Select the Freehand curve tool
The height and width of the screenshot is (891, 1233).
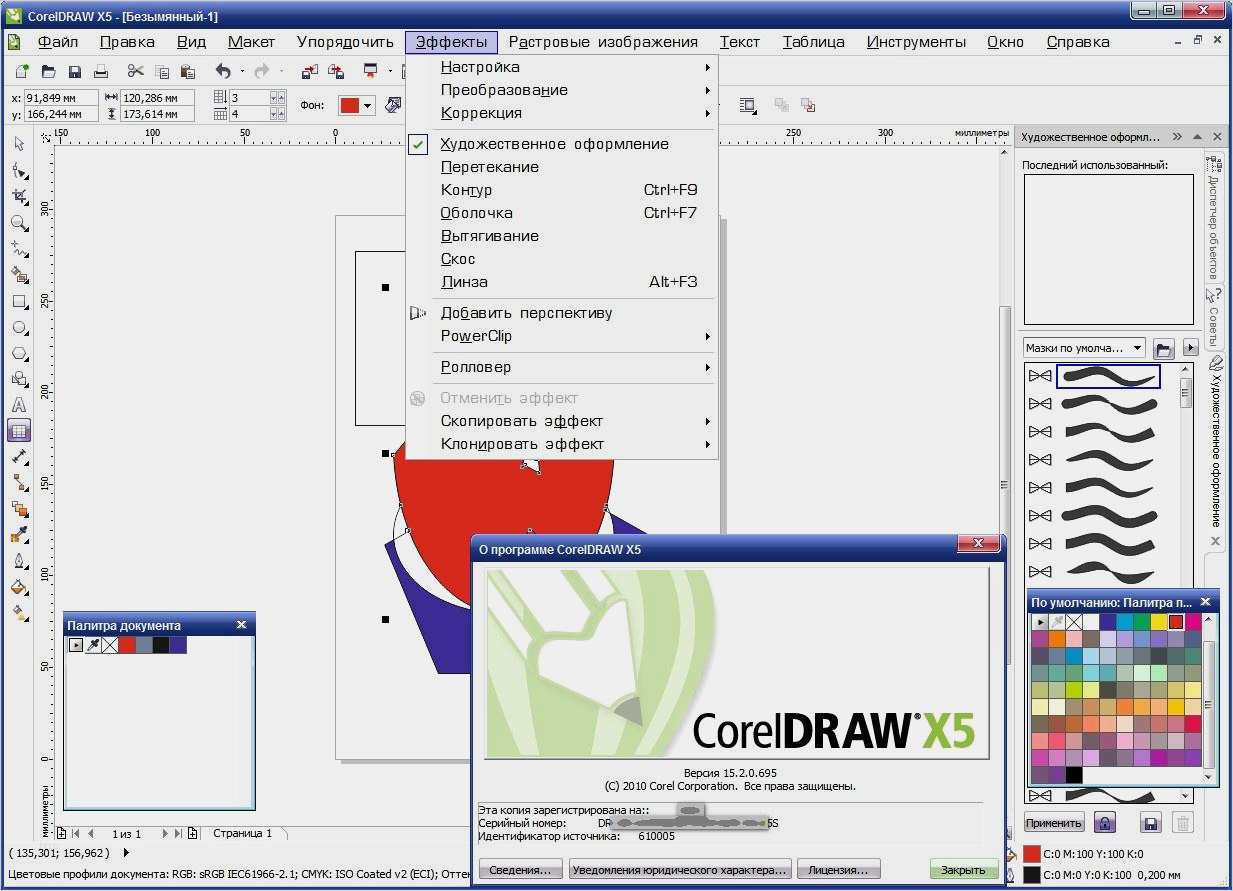tap(19, 249)
